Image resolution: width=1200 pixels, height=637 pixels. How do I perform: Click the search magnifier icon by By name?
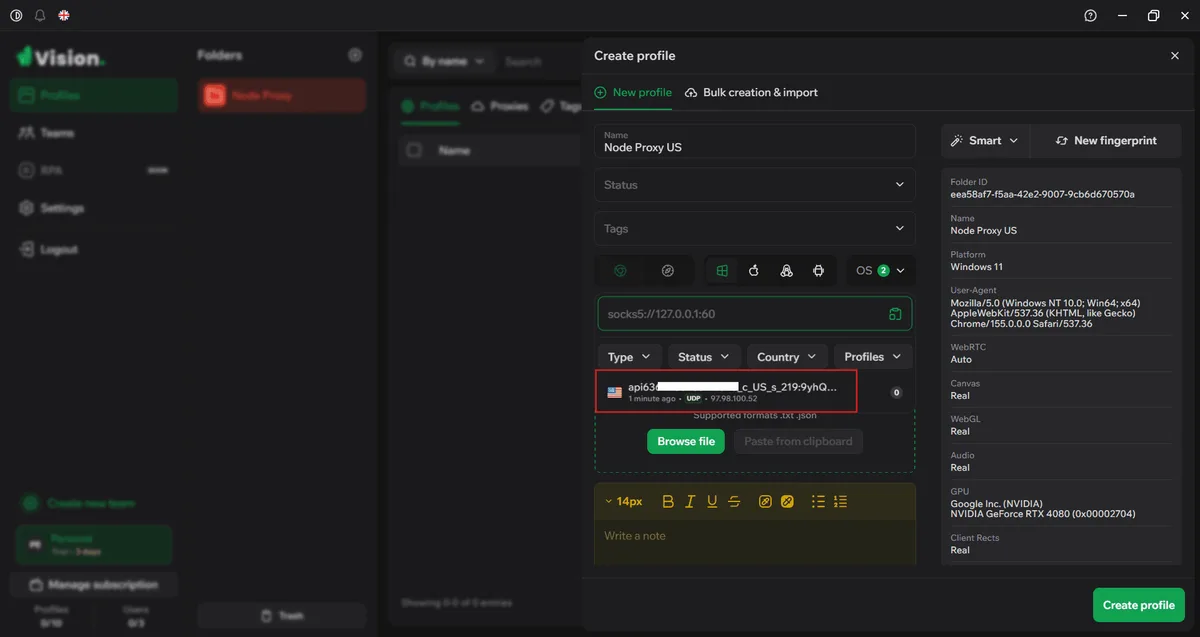(409, 61)
